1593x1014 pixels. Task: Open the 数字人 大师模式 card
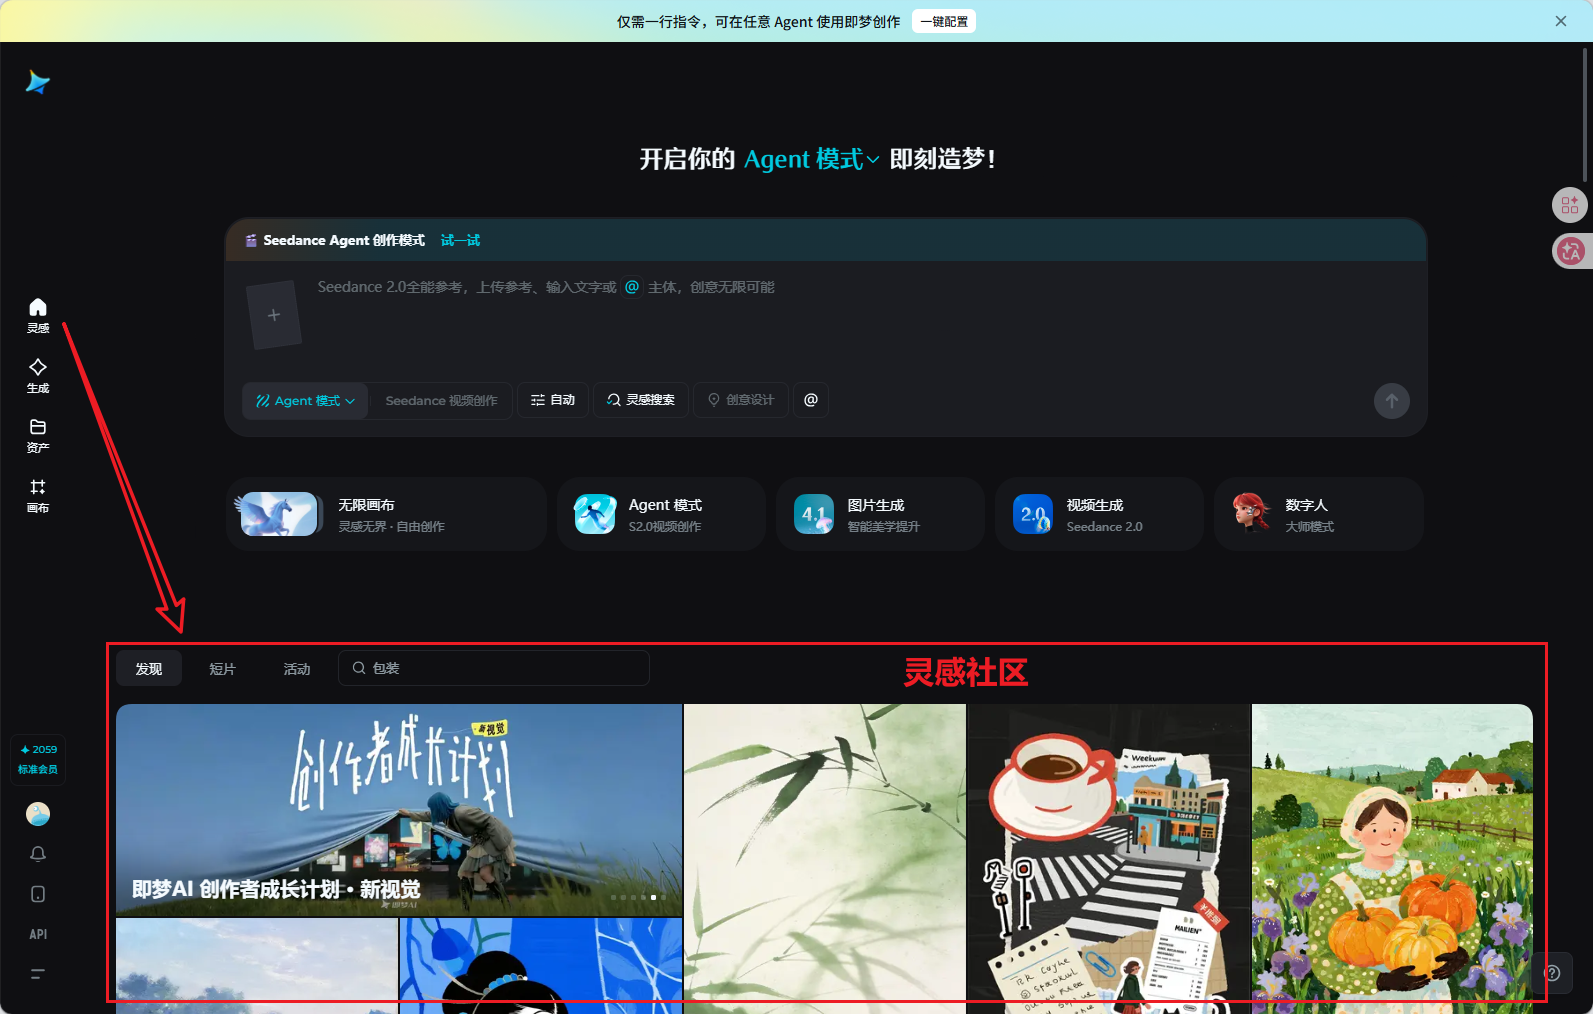click(1318, 514)
